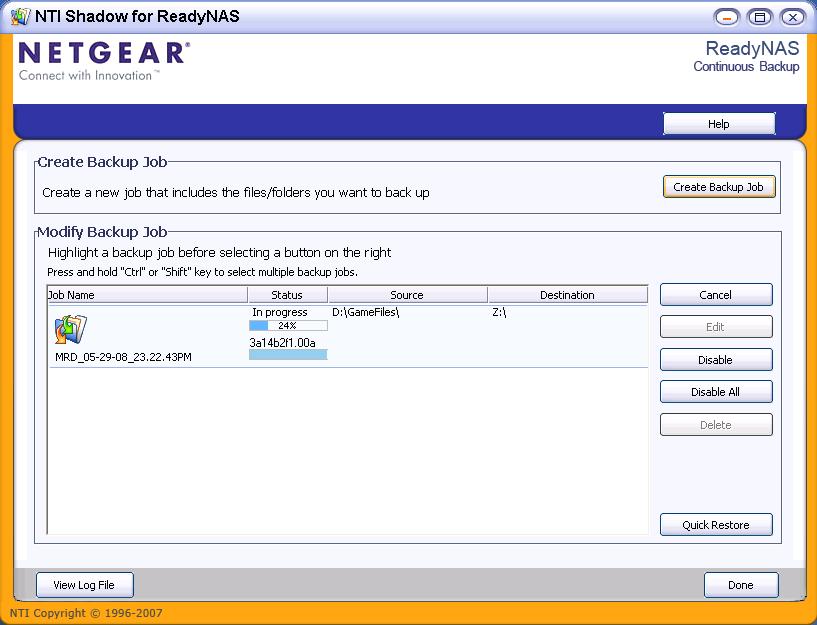Click Create Backup Job button

[719, 187]
